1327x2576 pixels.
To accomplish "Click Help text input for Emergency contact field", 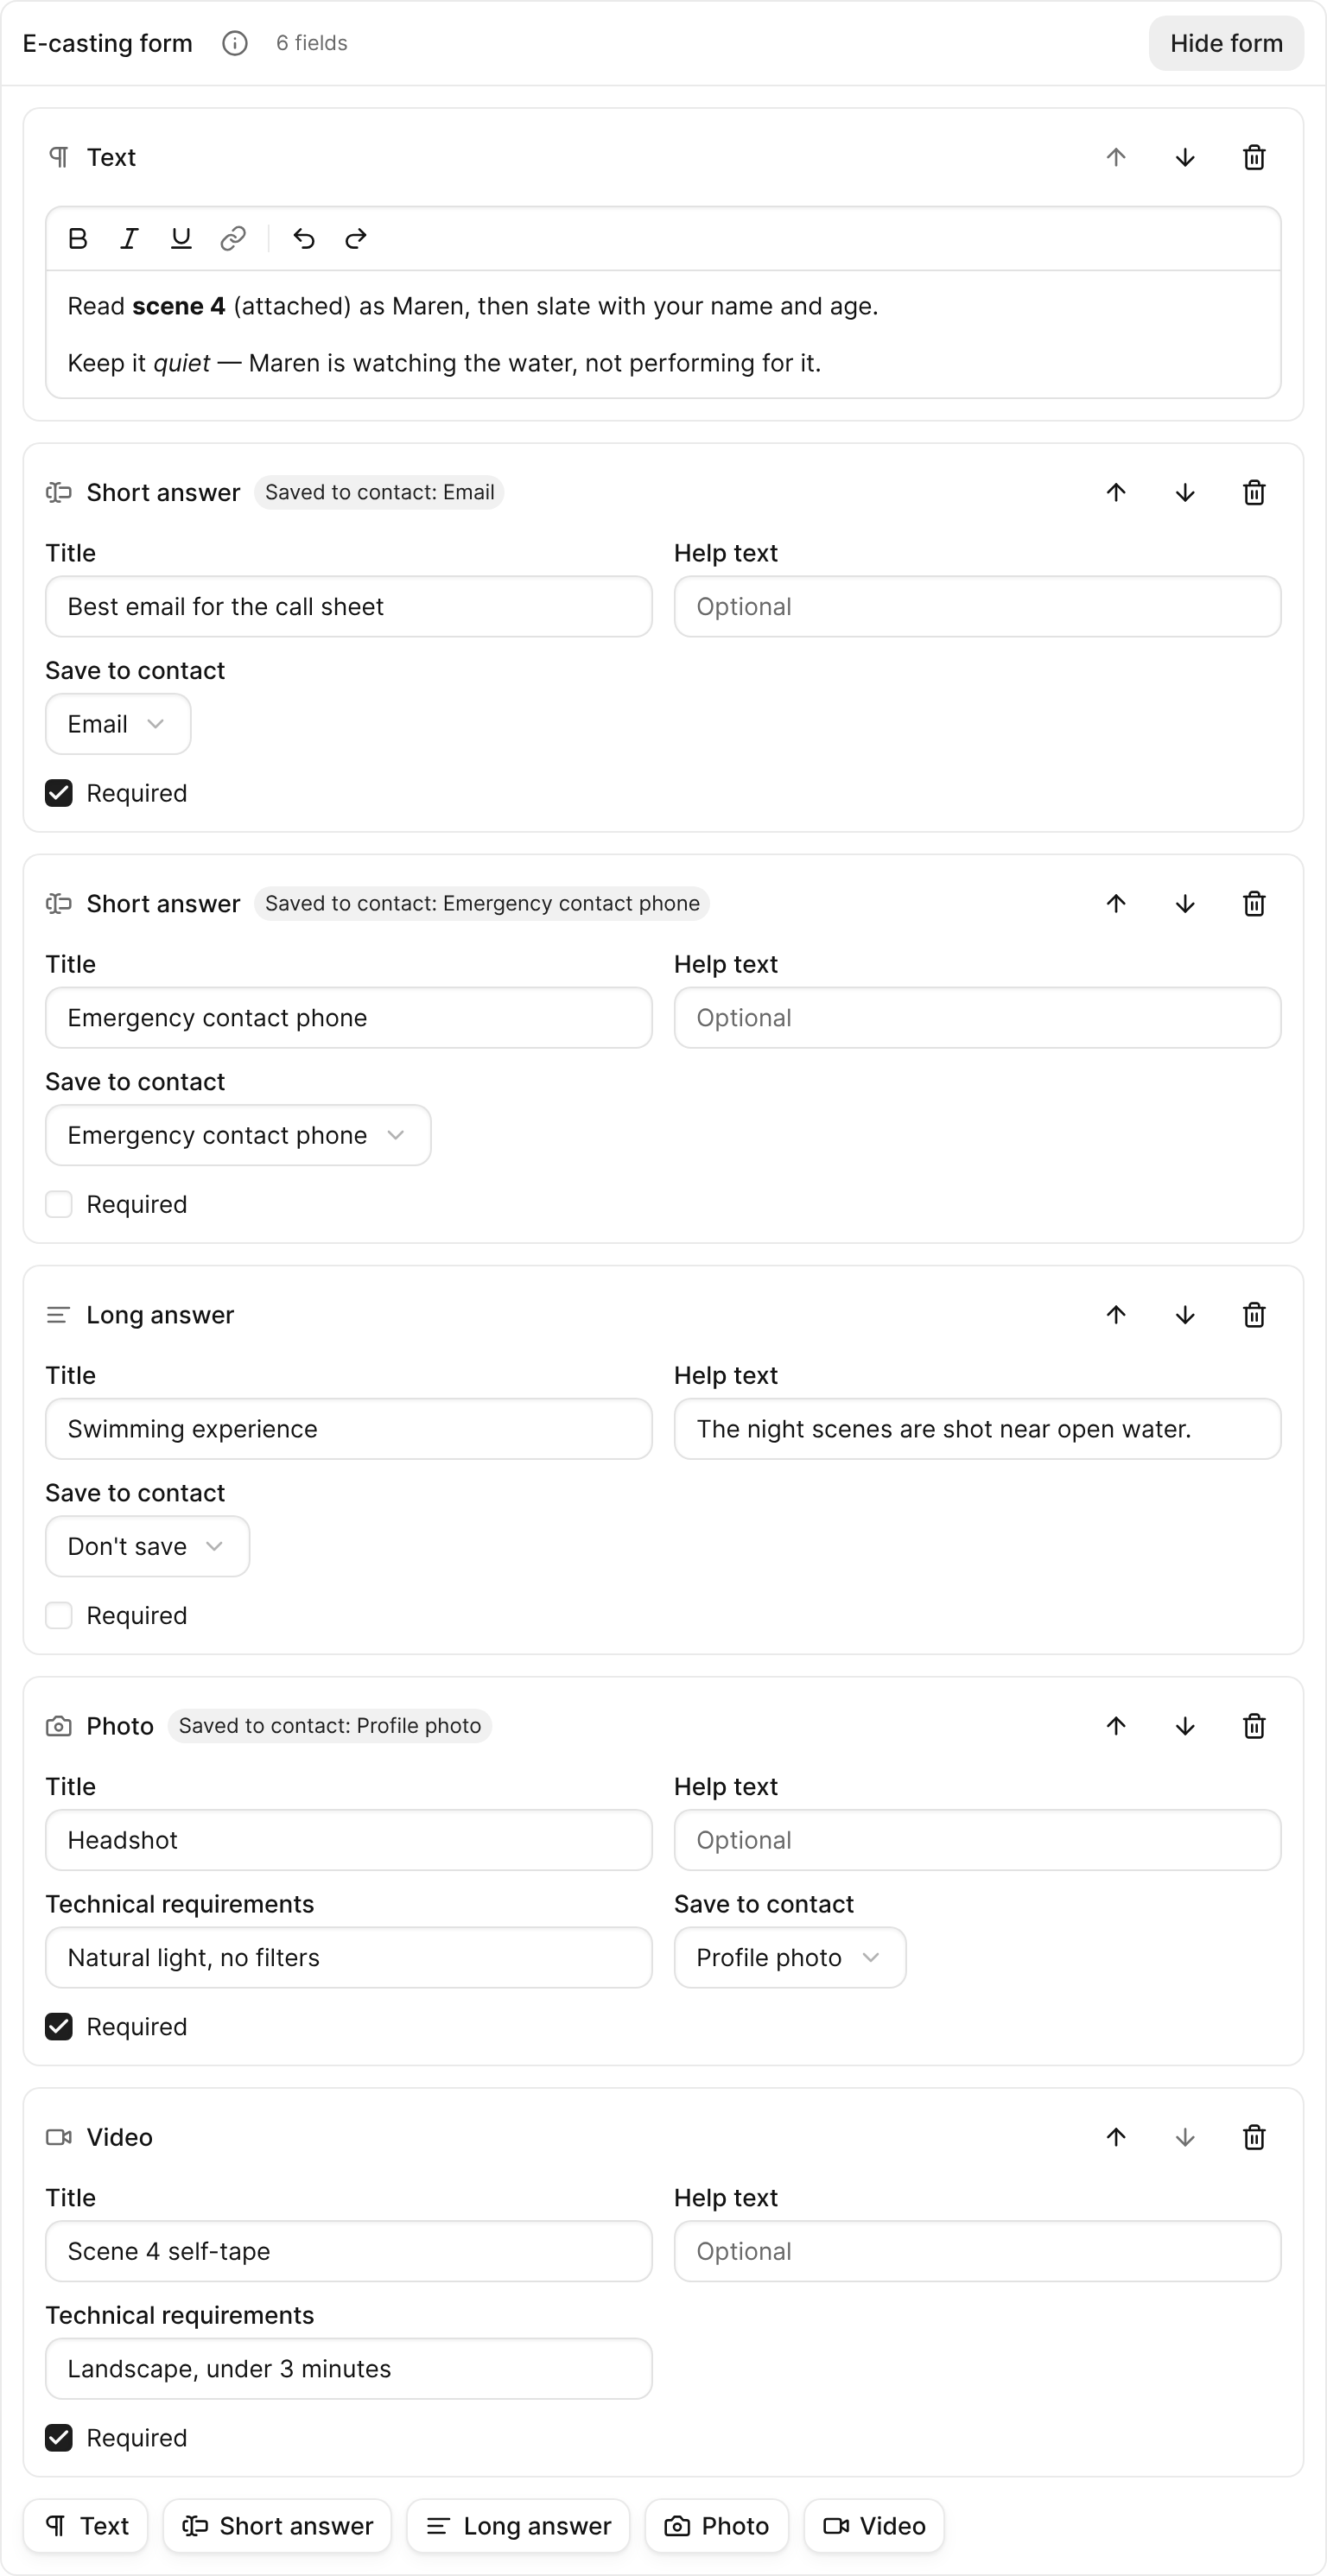I will 977,1017.
